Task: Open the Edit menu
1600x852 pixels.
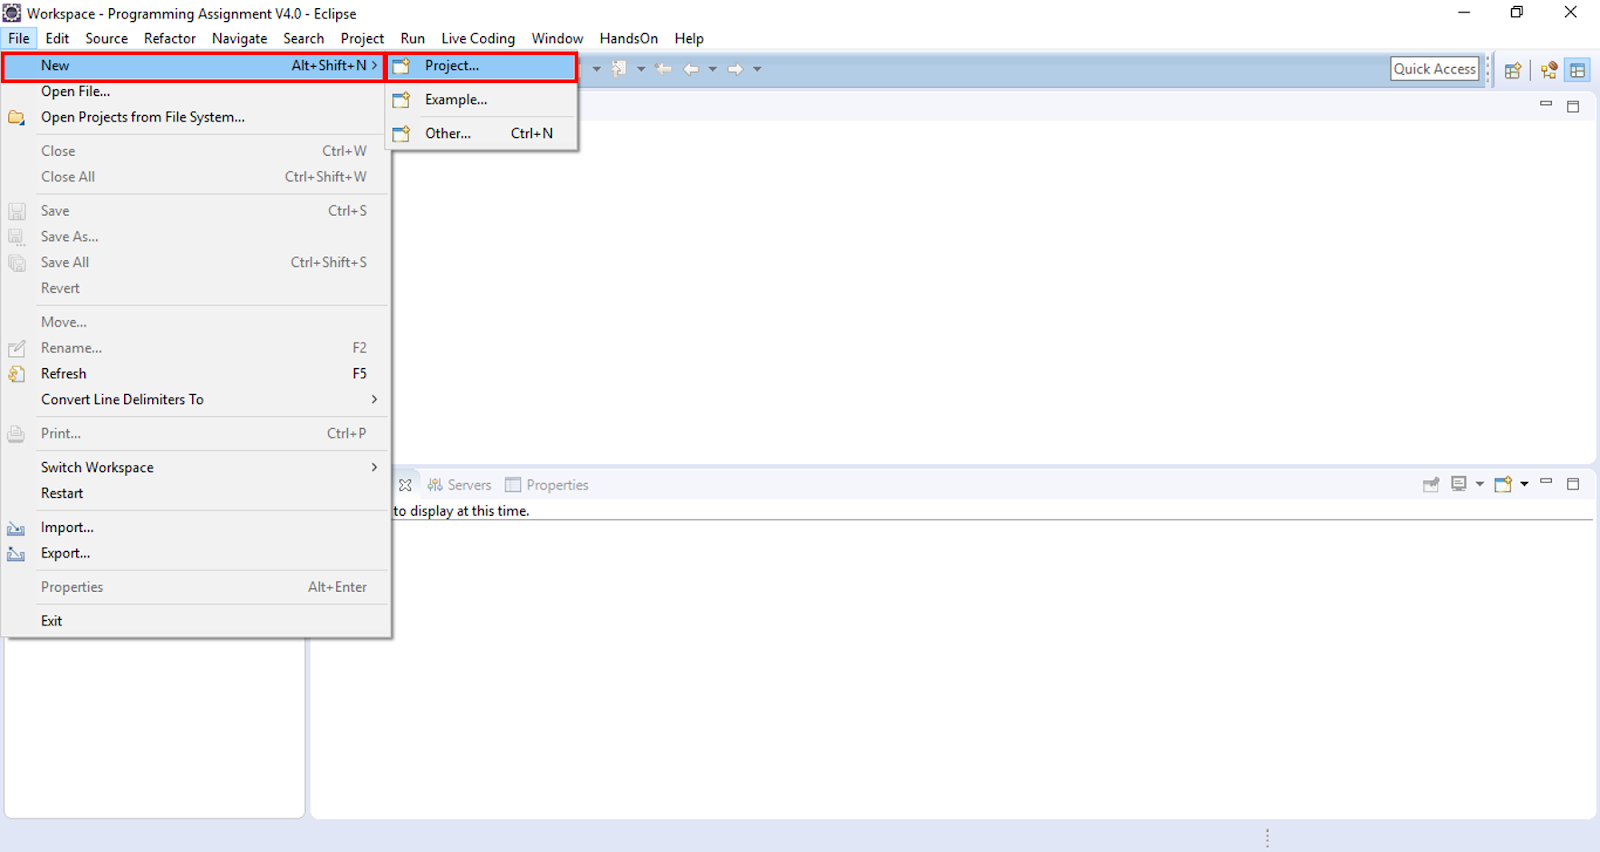Action: [x=57, y=39]
